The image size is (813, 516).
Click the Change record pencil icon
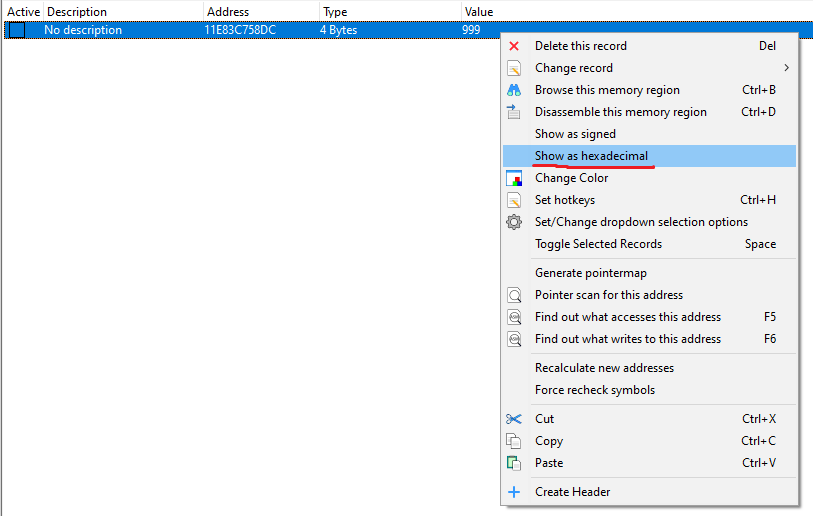pos(514,68)
